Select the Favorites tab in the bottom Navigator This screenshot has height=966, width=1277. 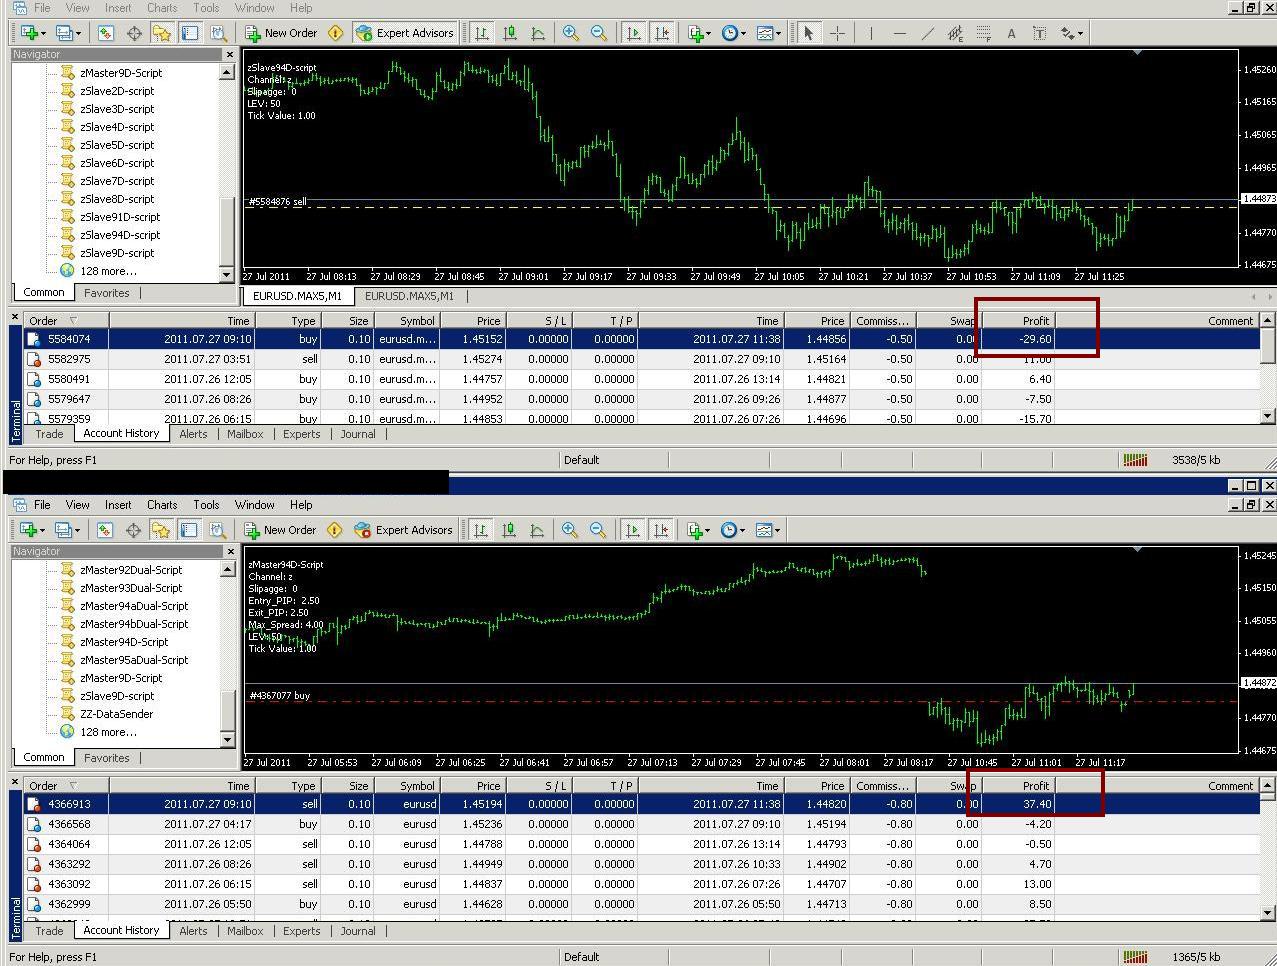(x=107, y=758)
